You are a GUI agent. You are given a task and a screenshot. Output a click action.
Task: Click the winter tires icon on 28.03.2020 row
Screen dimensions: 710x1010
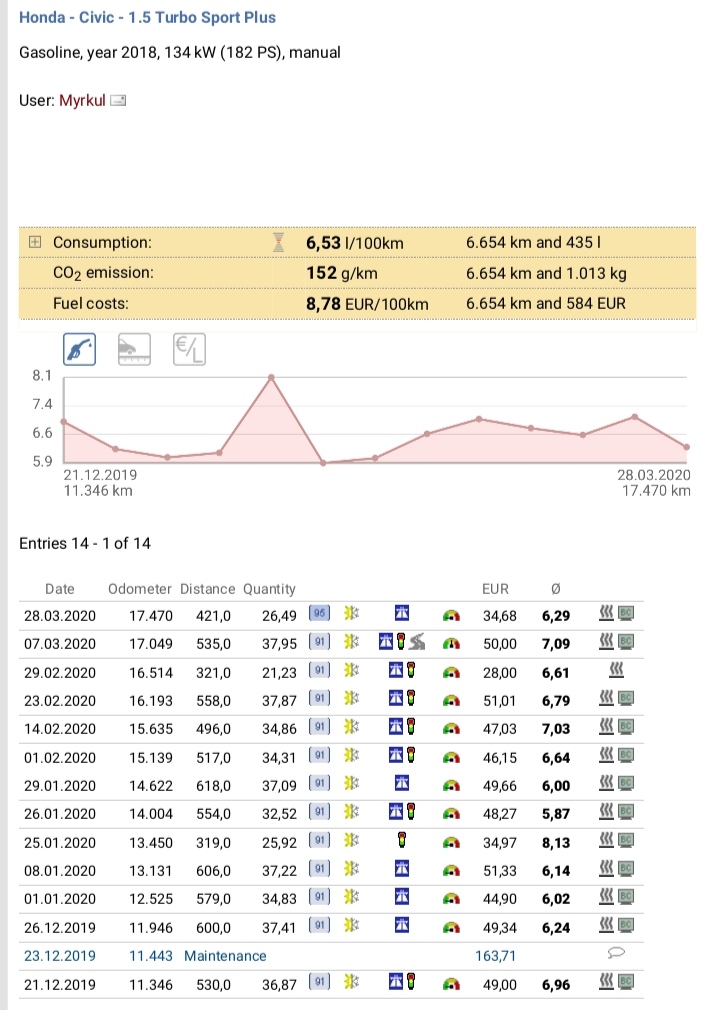(x=351, y=613)
